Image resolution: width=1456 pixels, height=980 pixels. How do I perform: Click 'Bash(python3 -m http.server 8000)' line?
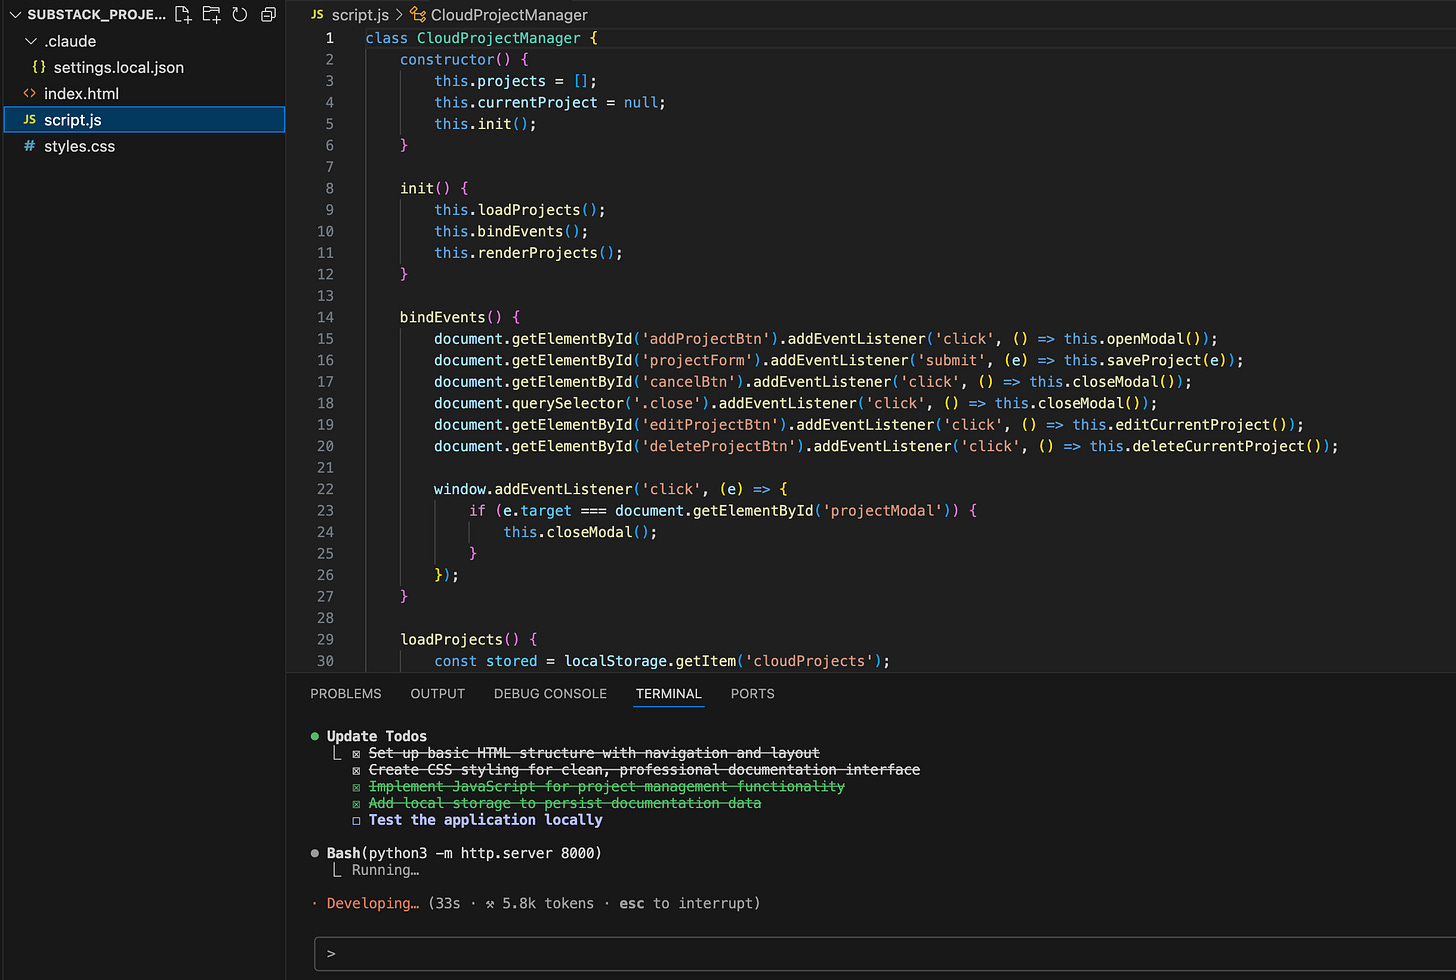point(464,853)
